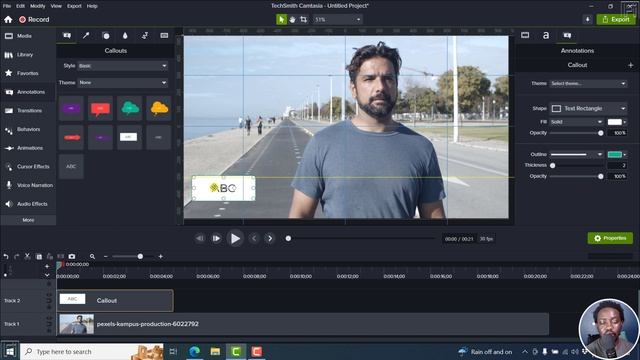Open the Visual properties tab icon
The image size is (640, 360).
525,36
